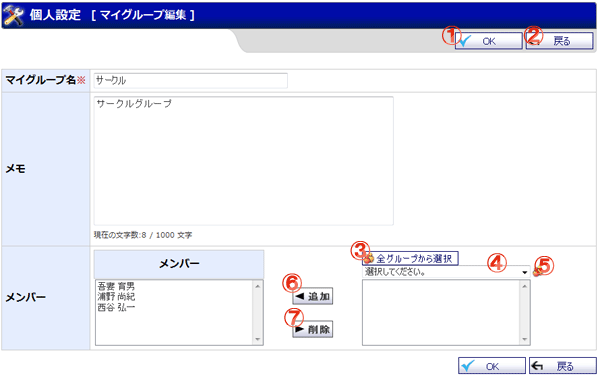
Task: Click the ▶ 削除 button
Action: (x=313, y=329)
